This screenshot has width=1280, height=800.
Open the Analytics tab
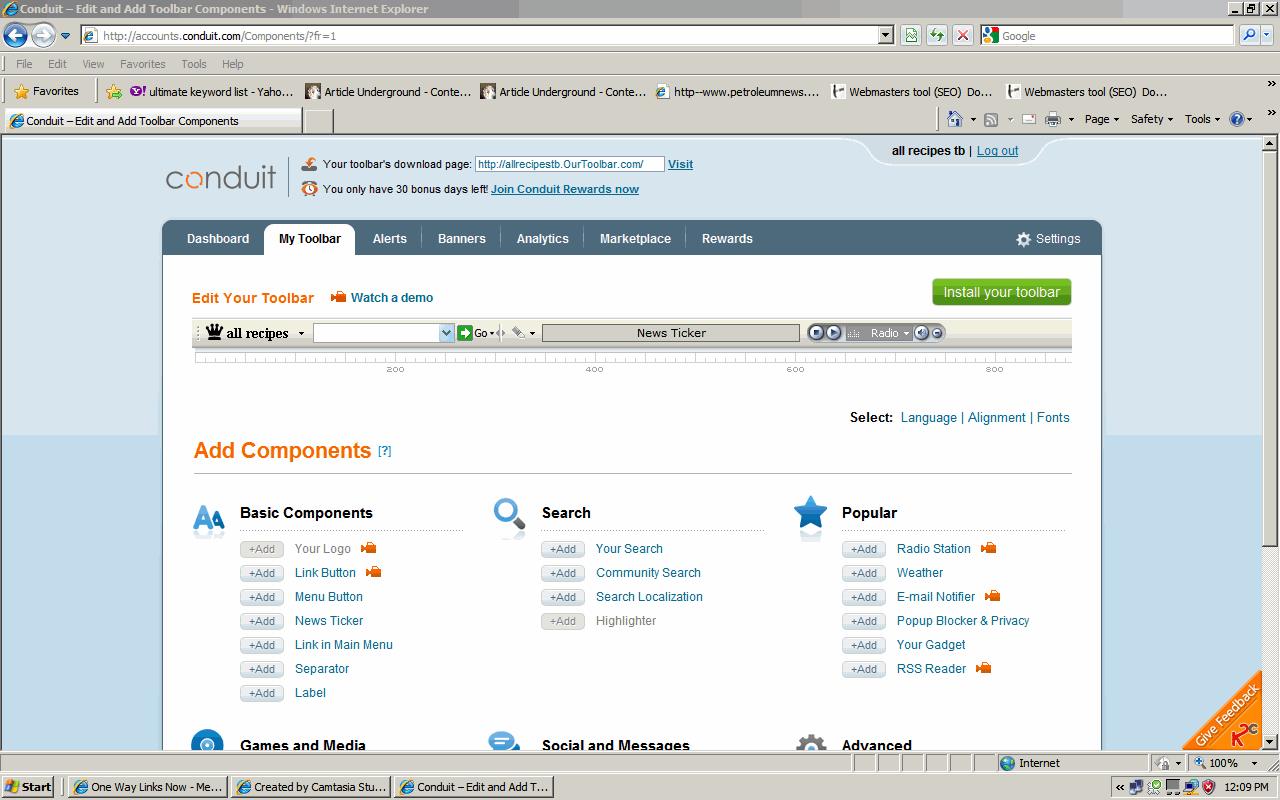543,239
